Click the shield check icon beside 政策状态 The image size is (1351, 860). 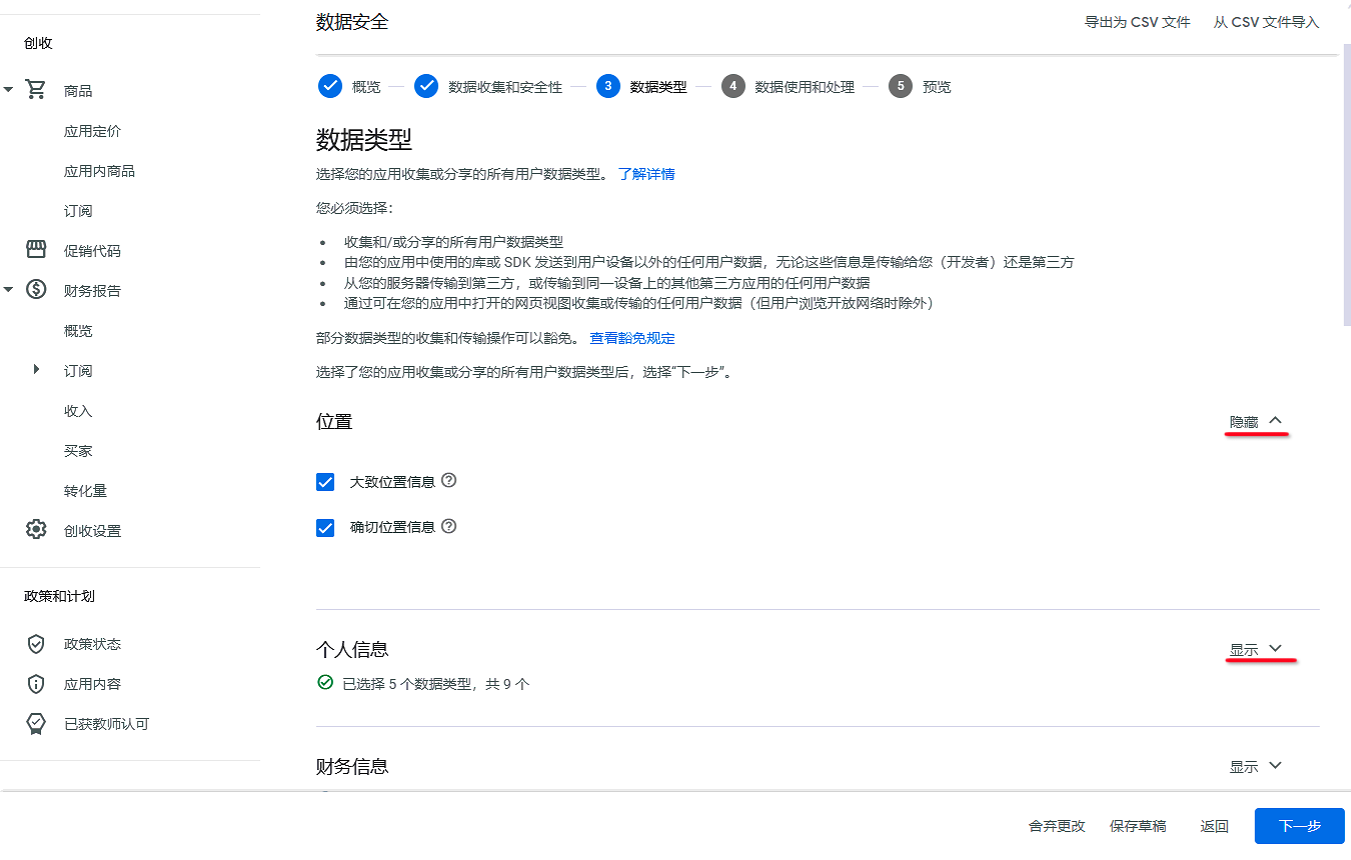click(x=36, y=644)
